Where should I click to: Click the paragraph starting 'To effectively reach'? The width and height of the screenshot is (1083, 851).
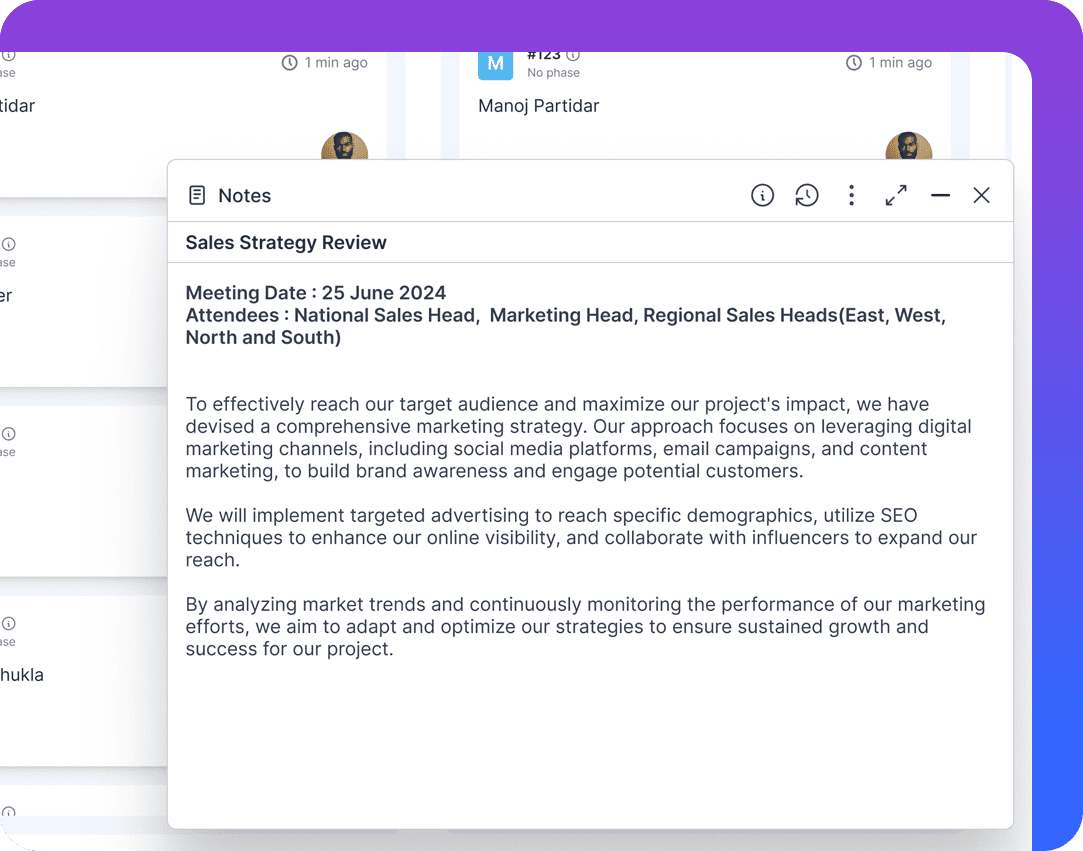click(579, 437)
